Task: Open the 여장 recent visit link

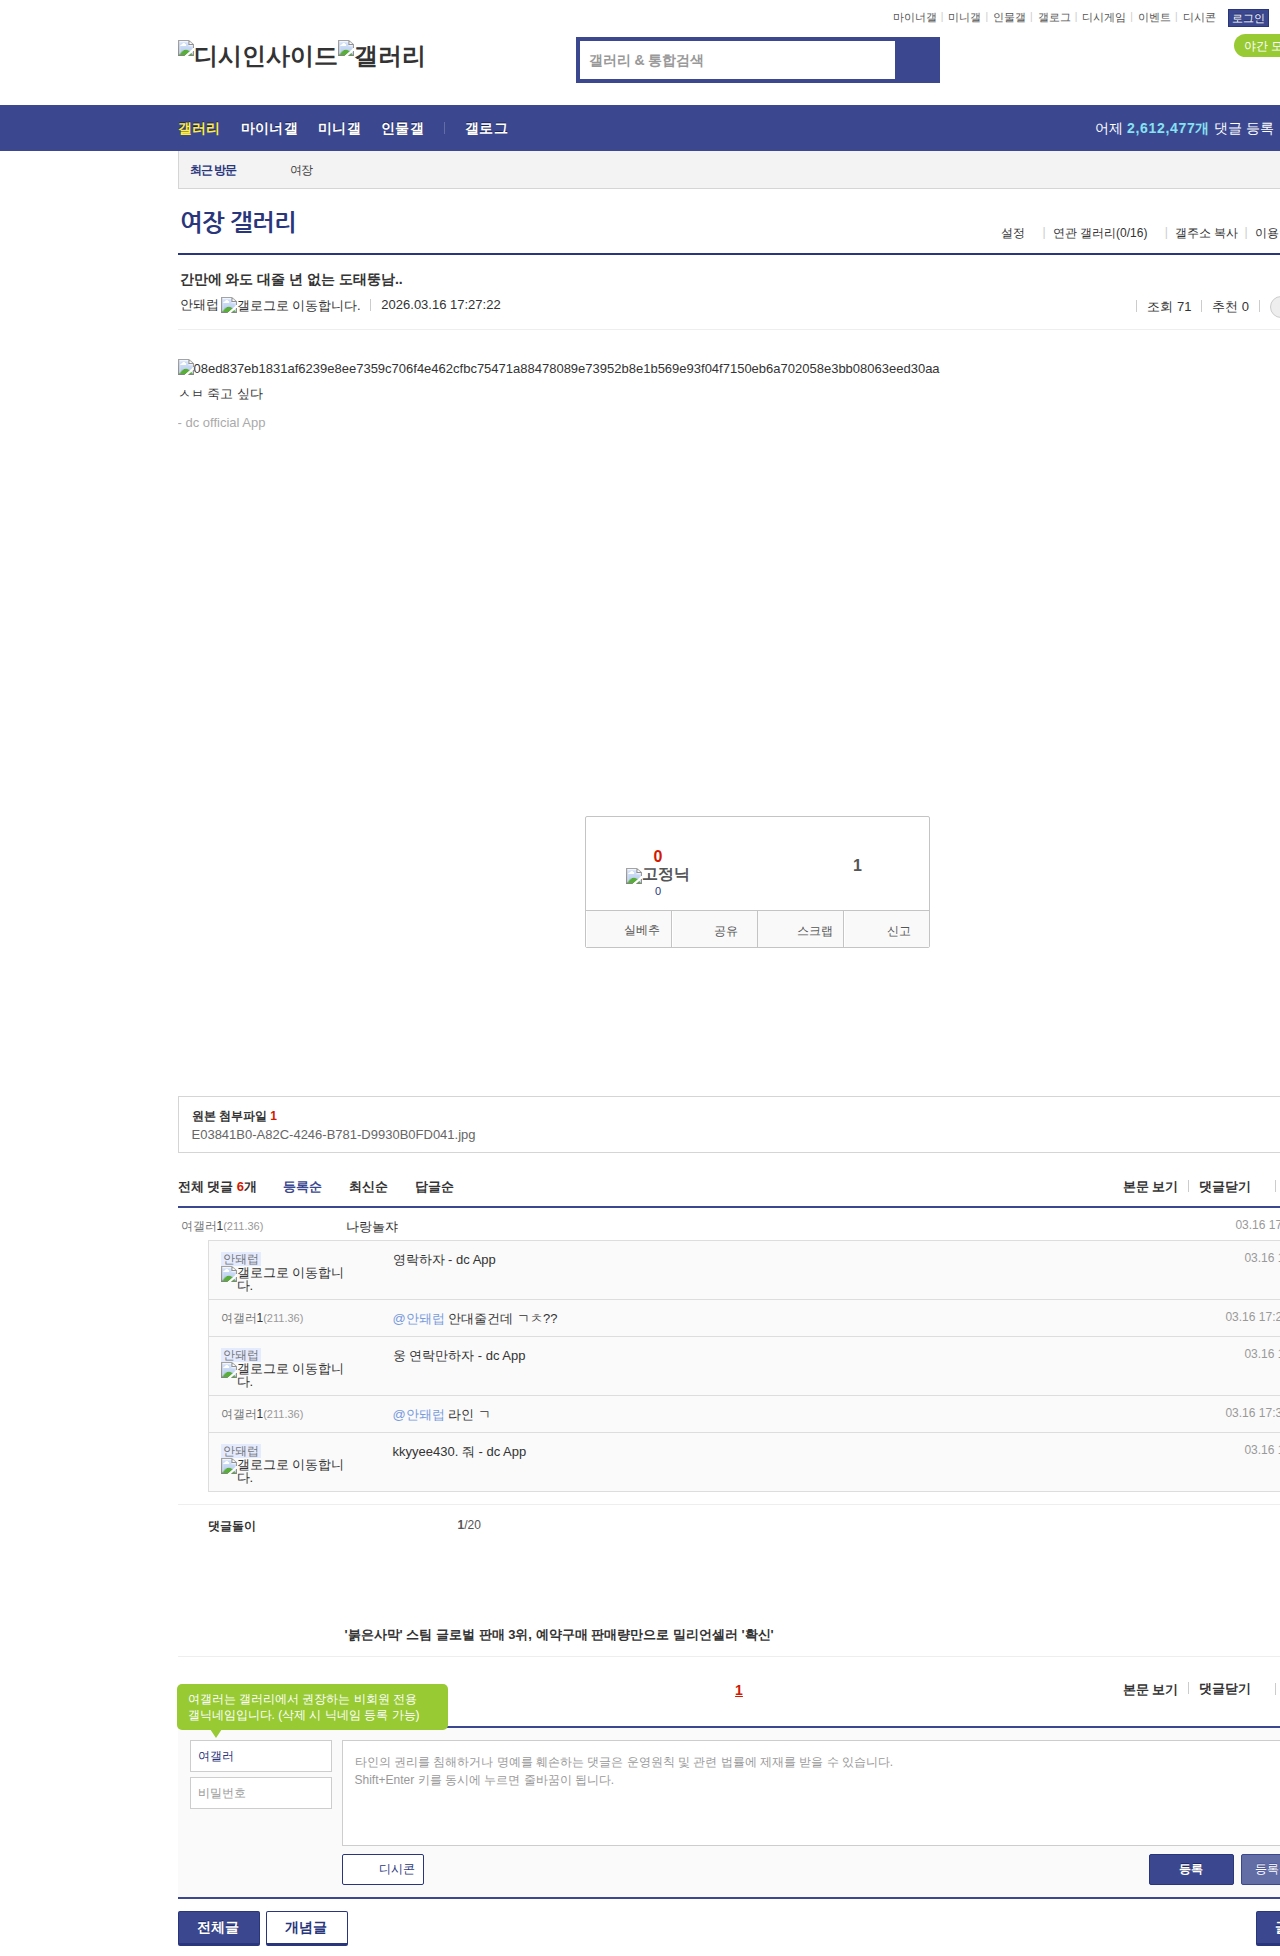Action: coord(301,171)
